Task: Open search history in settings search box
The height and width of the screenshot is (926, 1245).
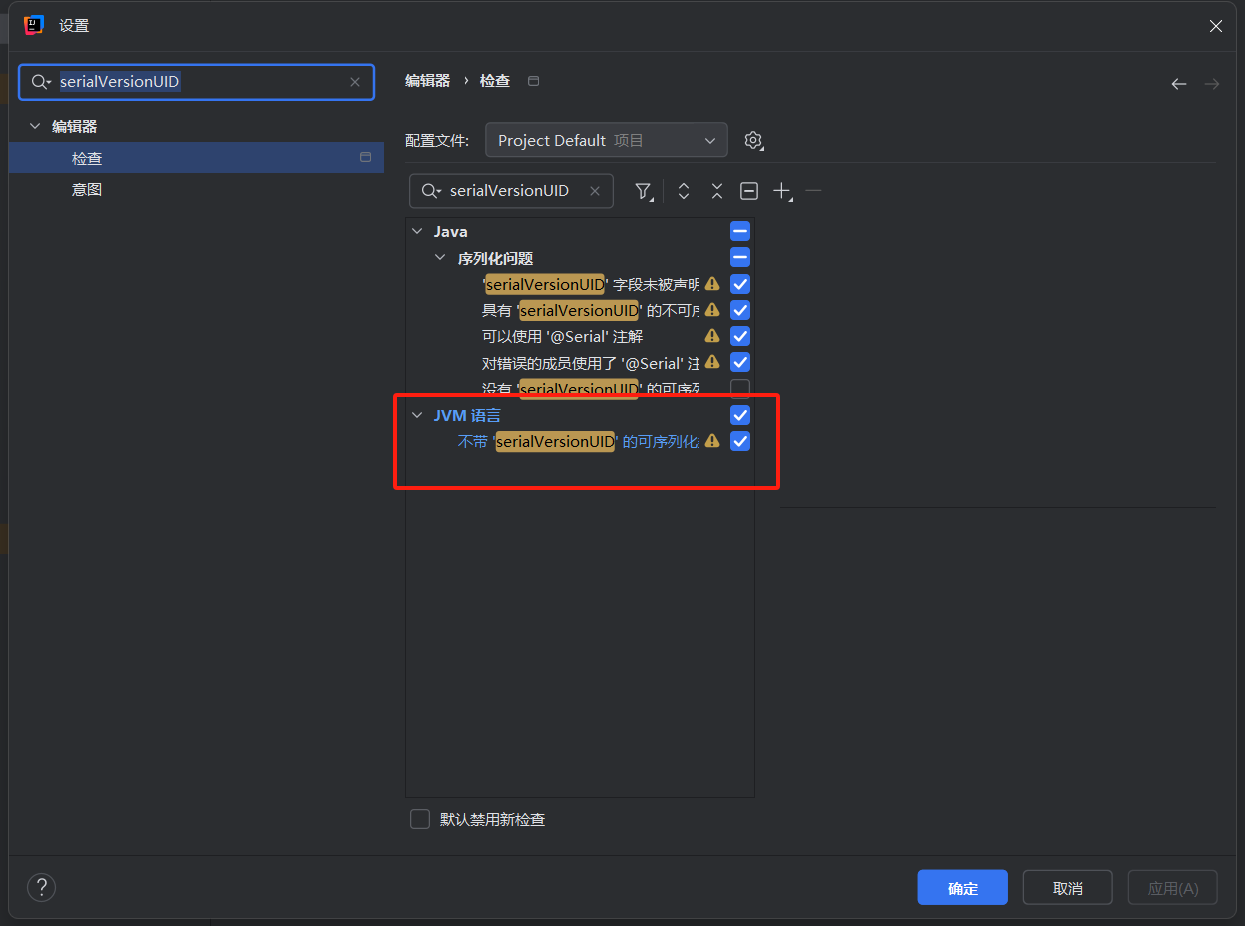Action: 41,82
